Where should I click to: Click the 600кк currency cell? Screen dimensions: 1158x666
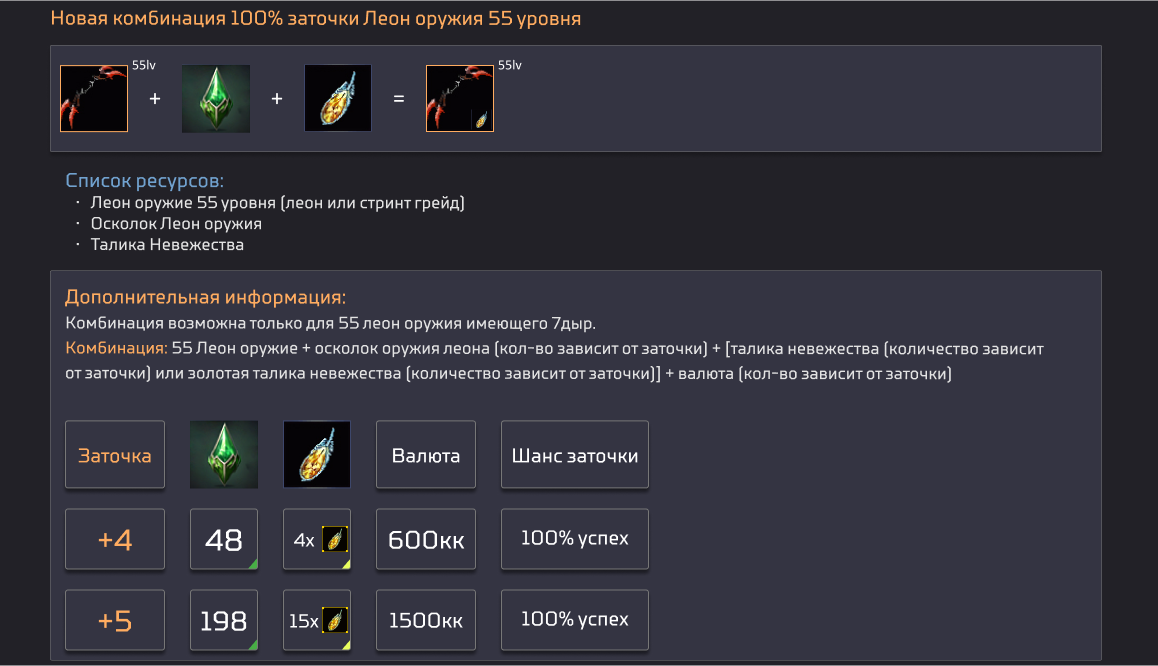(x=426, y=540)
